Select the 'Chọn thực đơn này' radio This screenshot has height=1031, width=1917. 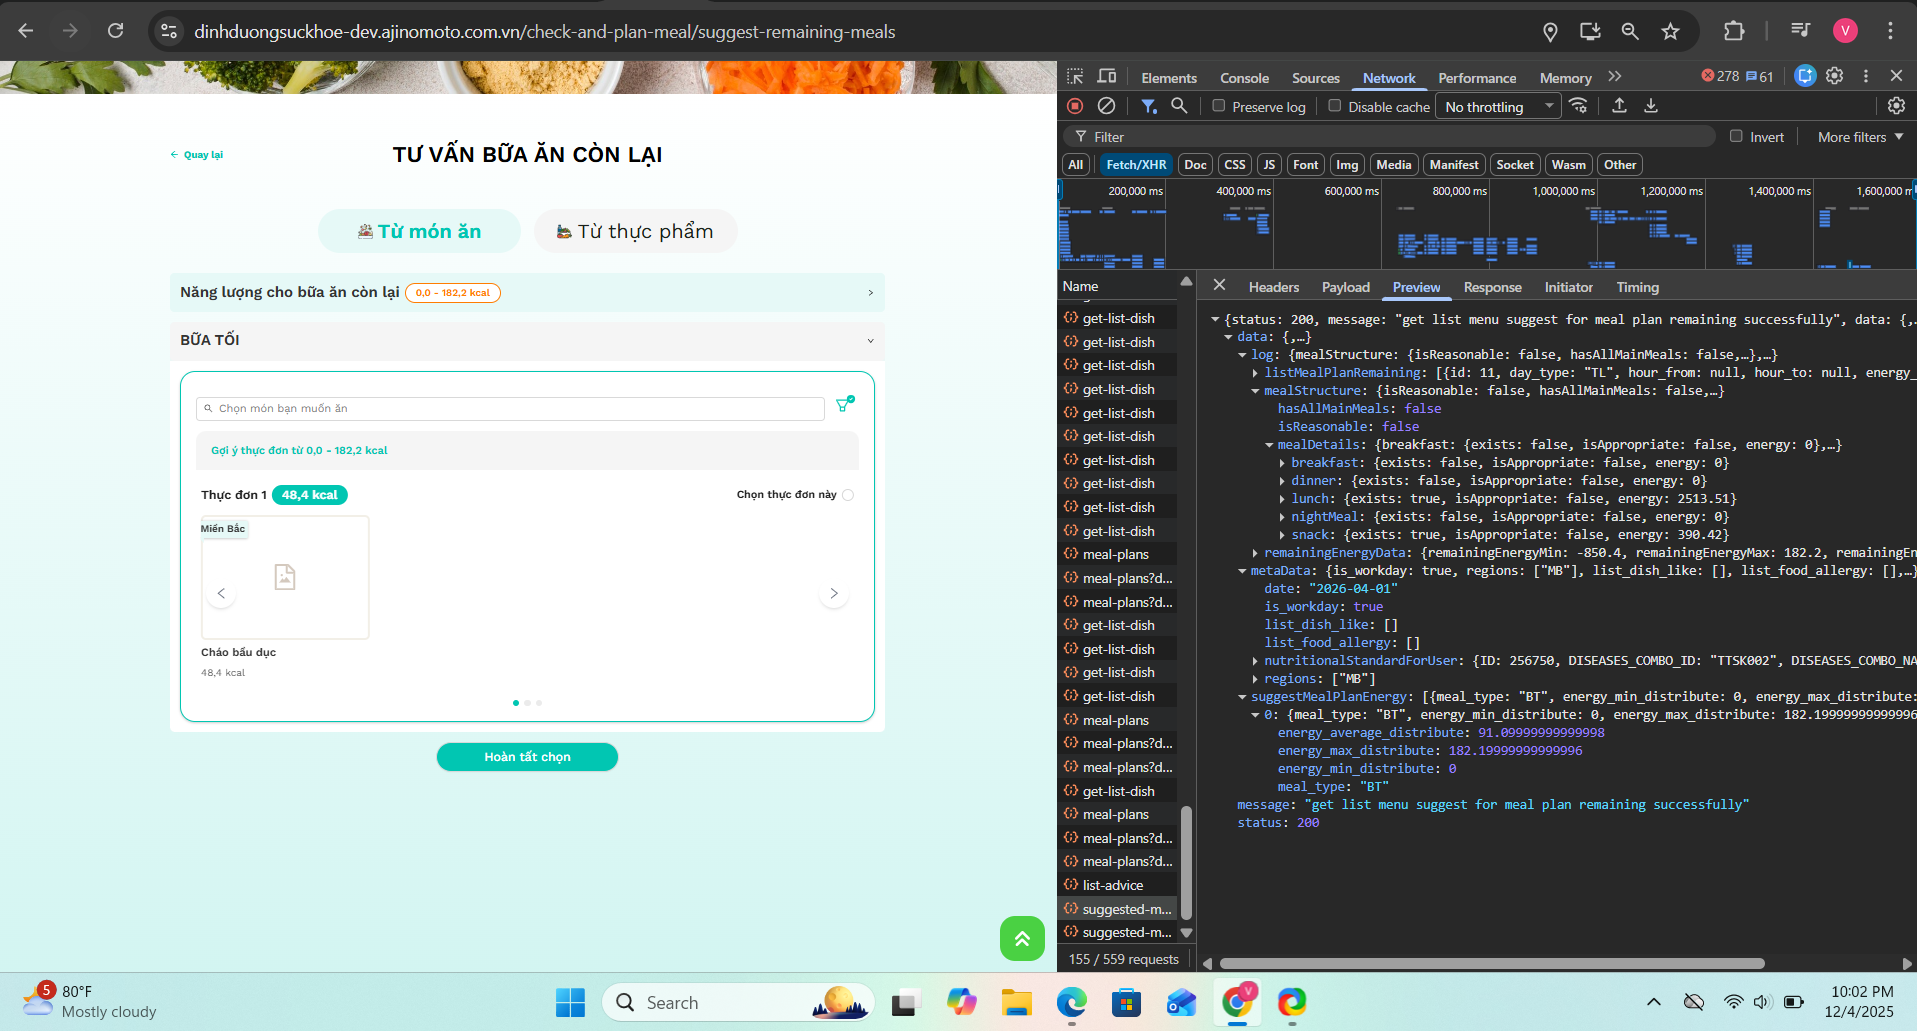point(848,495)
